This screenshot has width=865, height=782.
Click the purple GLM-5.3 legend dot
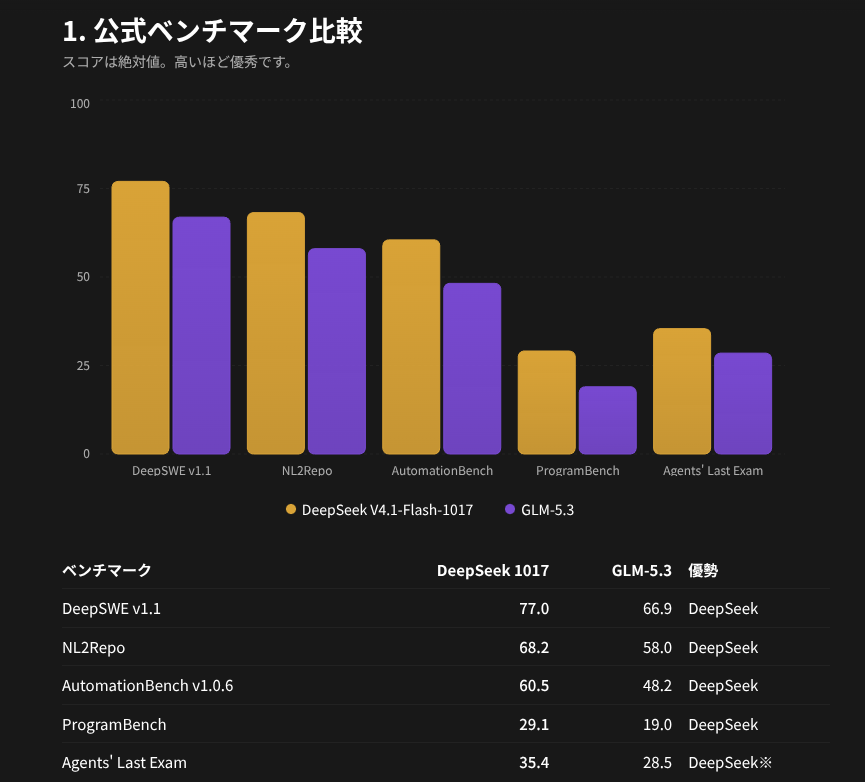tap(510, 509)
